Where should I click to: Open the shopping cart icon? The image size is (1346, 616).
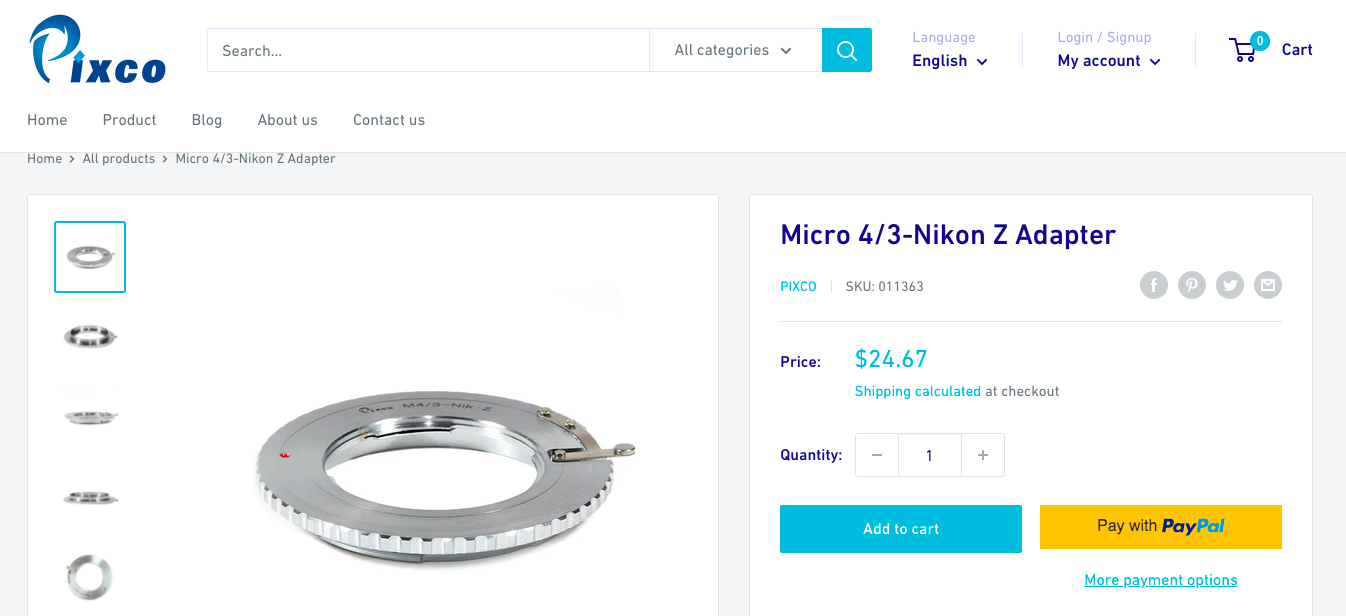point(1244,50)
